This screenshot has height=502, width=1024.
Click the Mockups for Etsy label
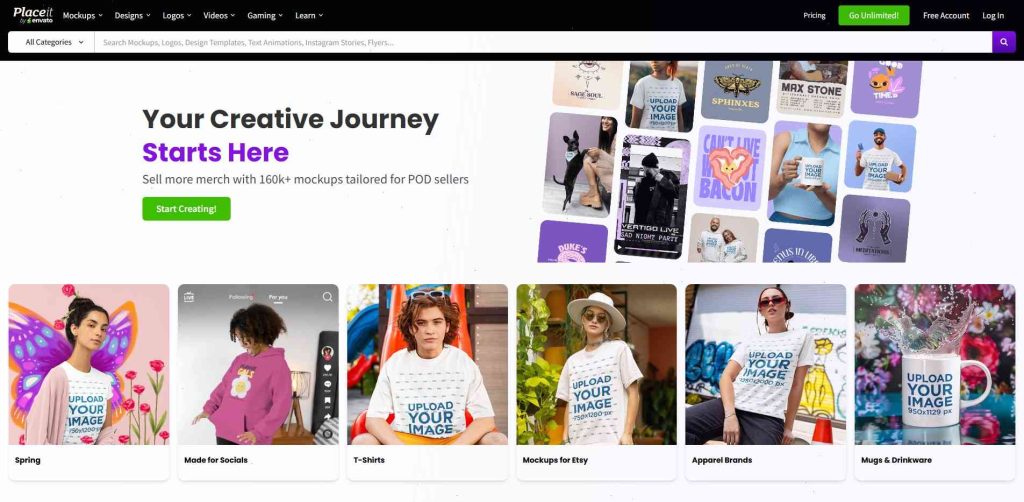pos(555,460)
